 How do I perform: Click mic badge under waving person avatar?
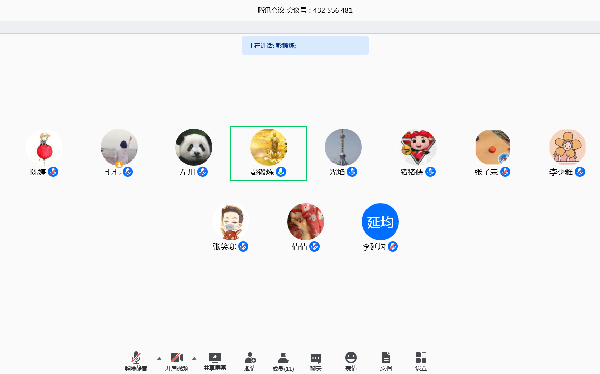128,172
